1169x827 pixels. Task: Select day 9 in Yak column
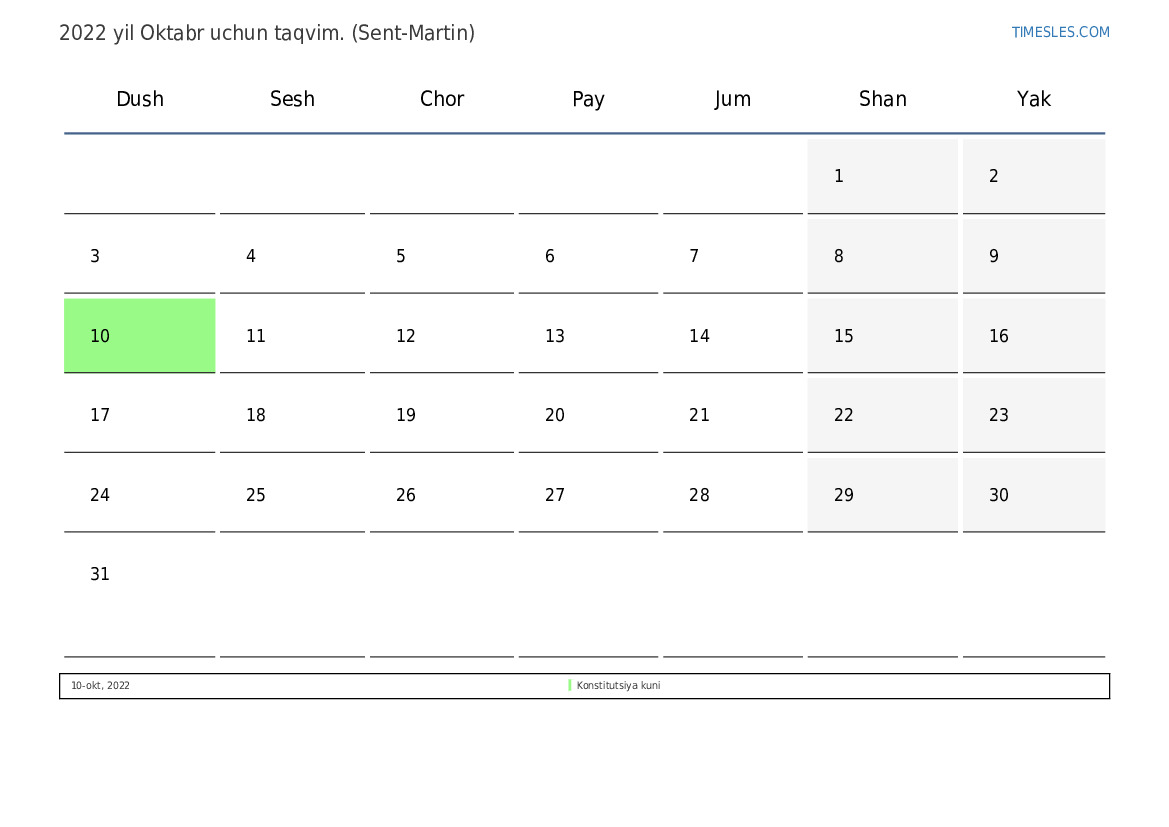pos(1033,256)
